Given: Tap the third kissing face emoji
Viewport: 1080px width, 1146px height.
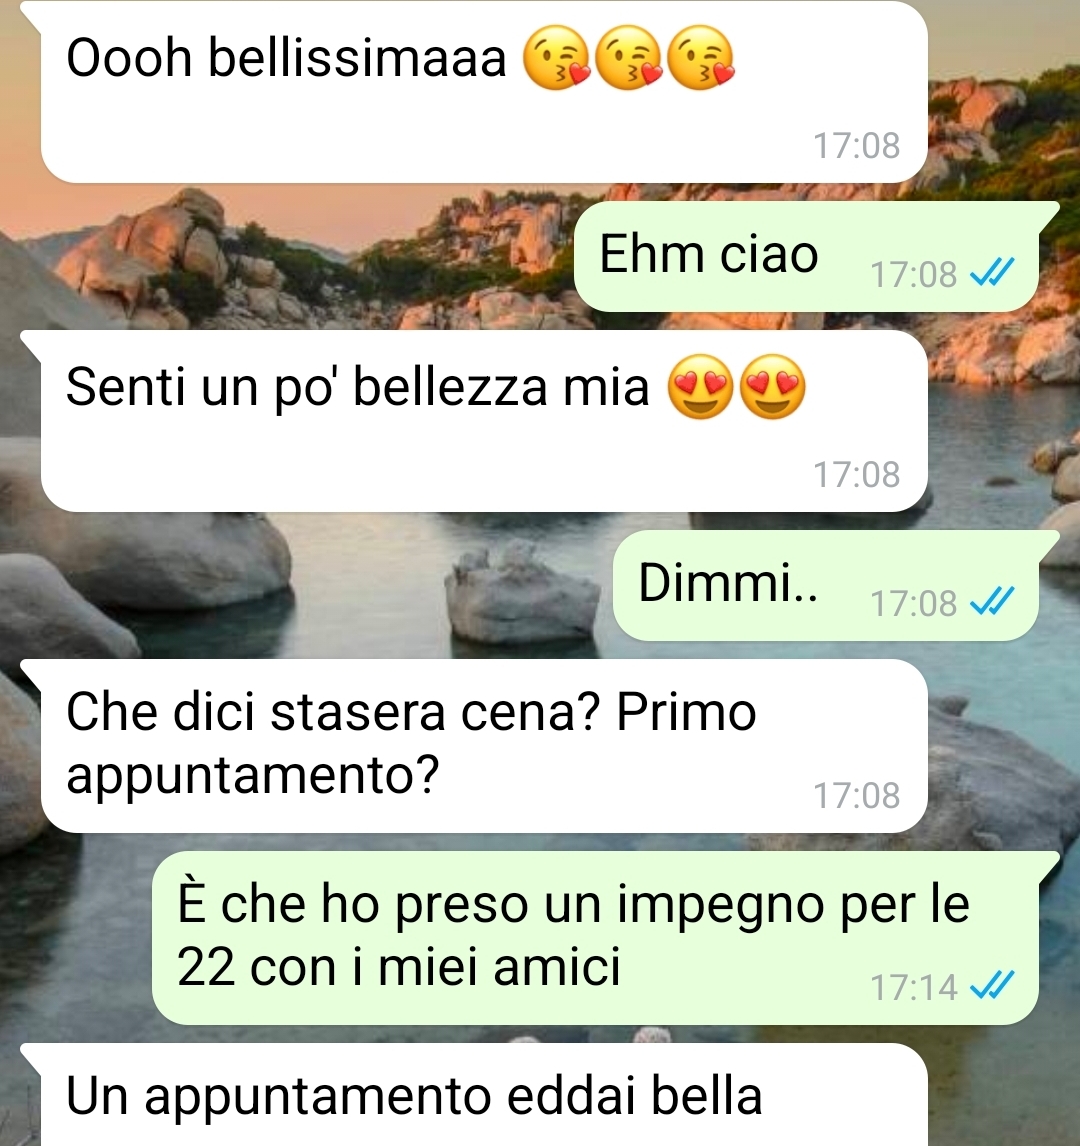Looking at the screenshot, I should (x=701, y=58).
